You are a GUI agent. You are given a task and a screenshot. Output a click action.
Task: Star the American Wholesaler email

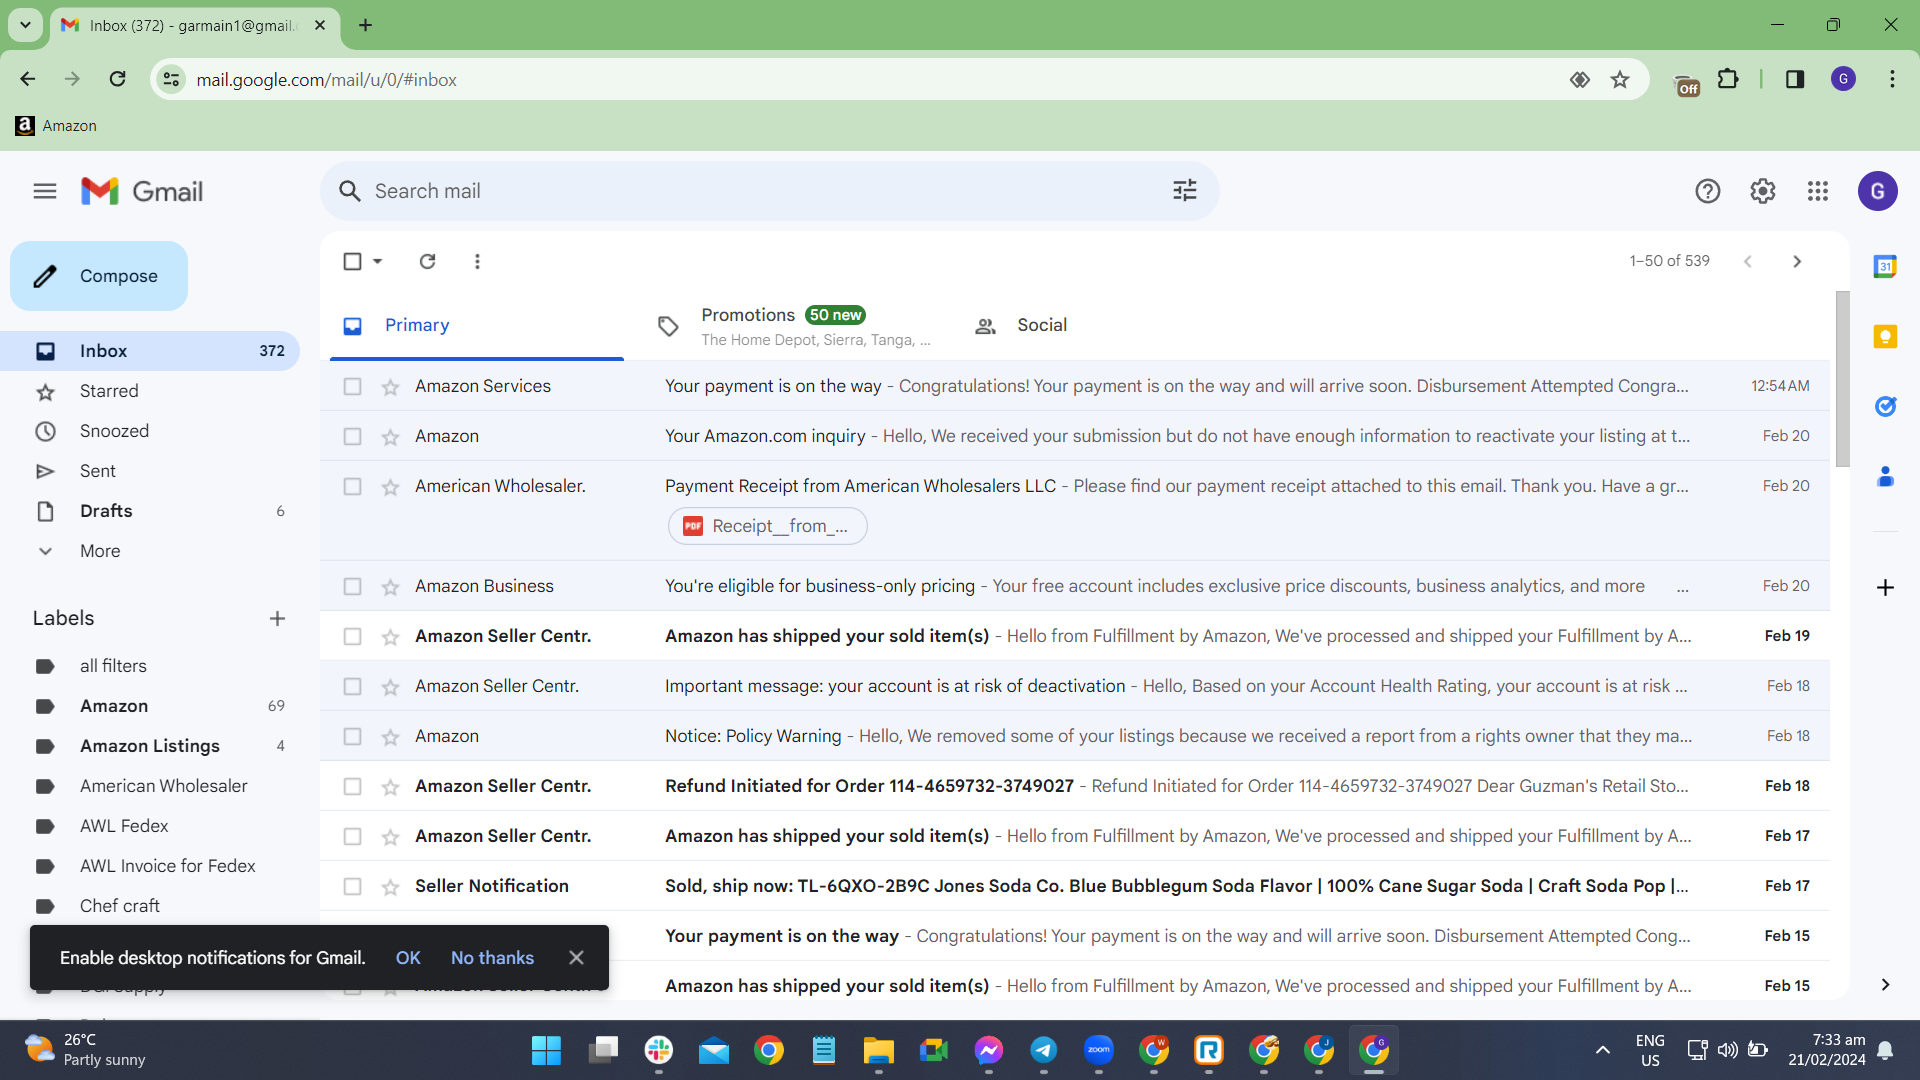[390, 487]
